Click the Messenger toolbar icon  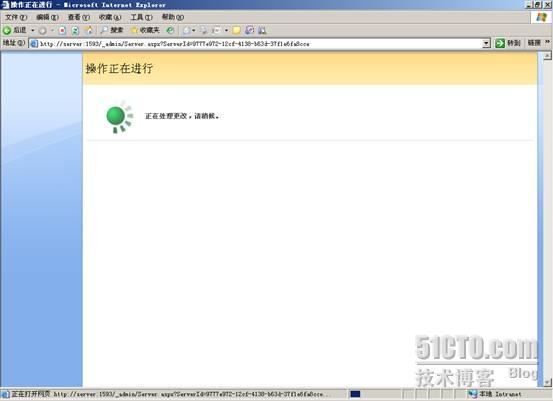(x=262, y=31)
